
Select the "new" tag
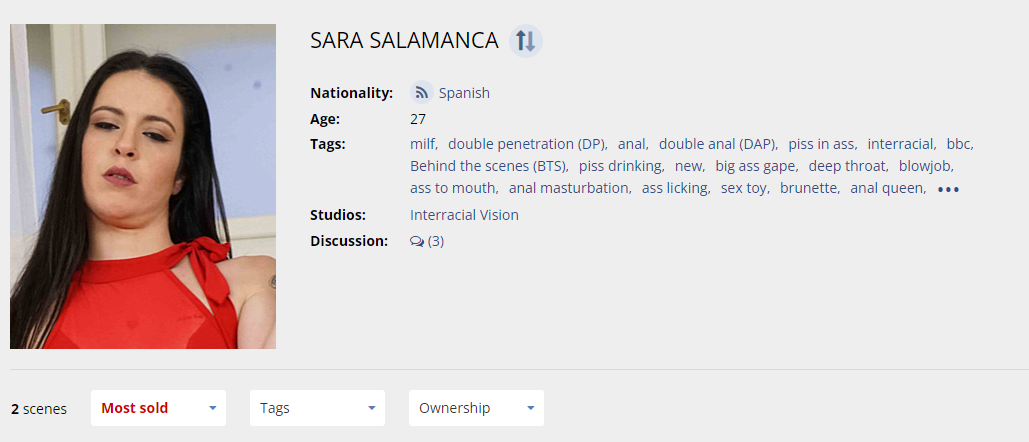(688, 166)
